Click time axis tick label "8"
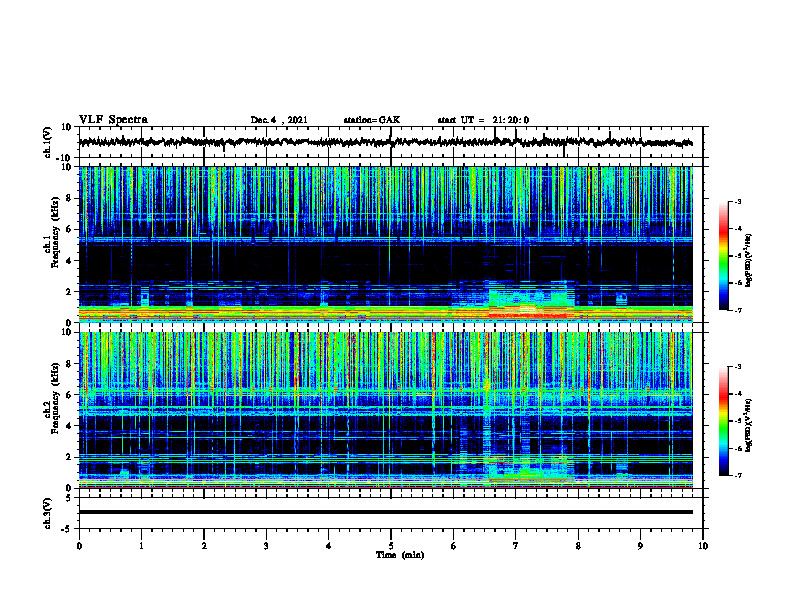 [x=578, y=546]
